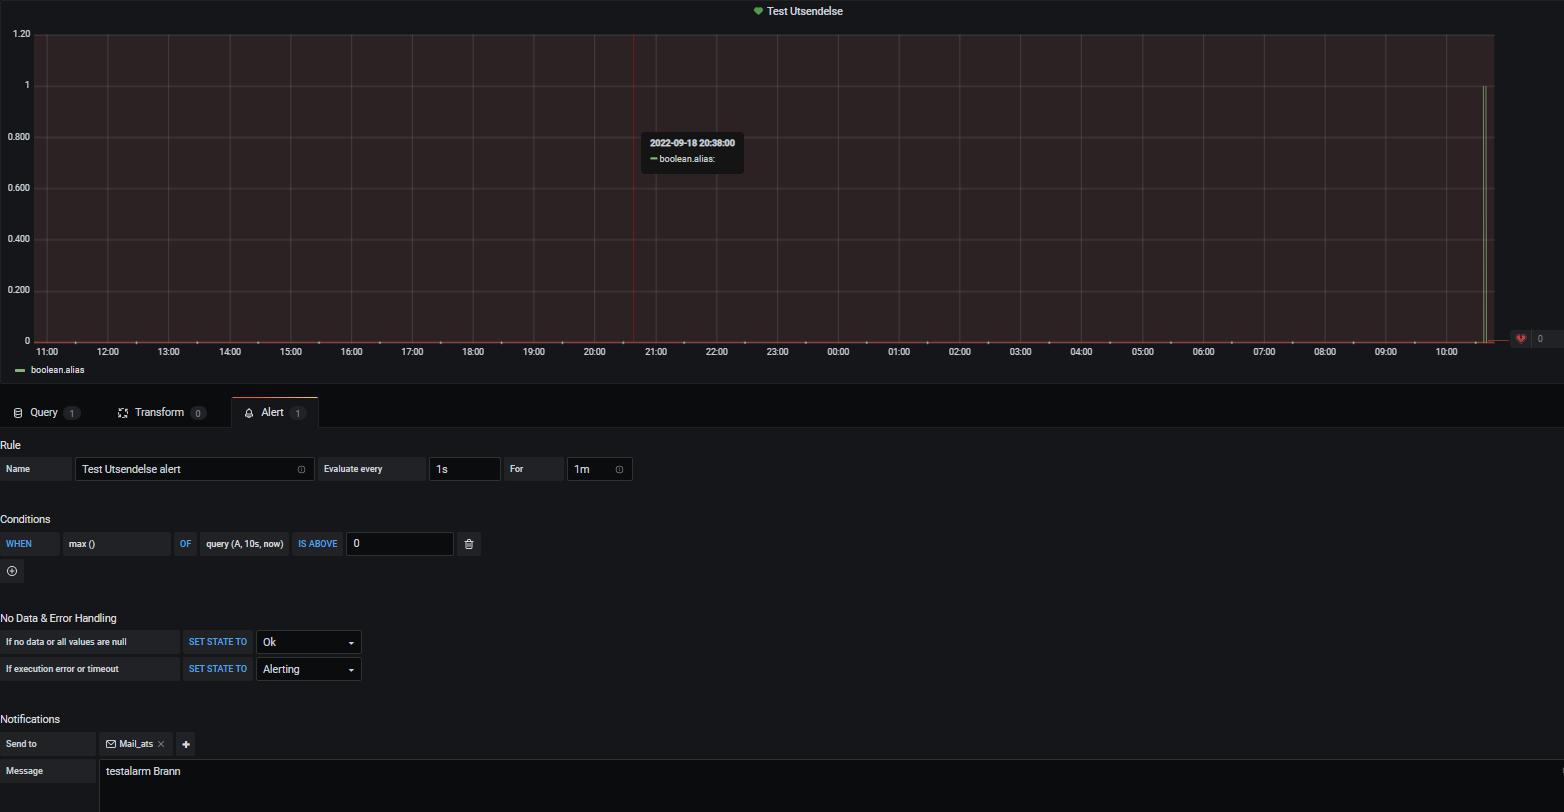Click the 'Notifications' section heading
Viewport: 1564px width, 812px height.
pos(30,719)
